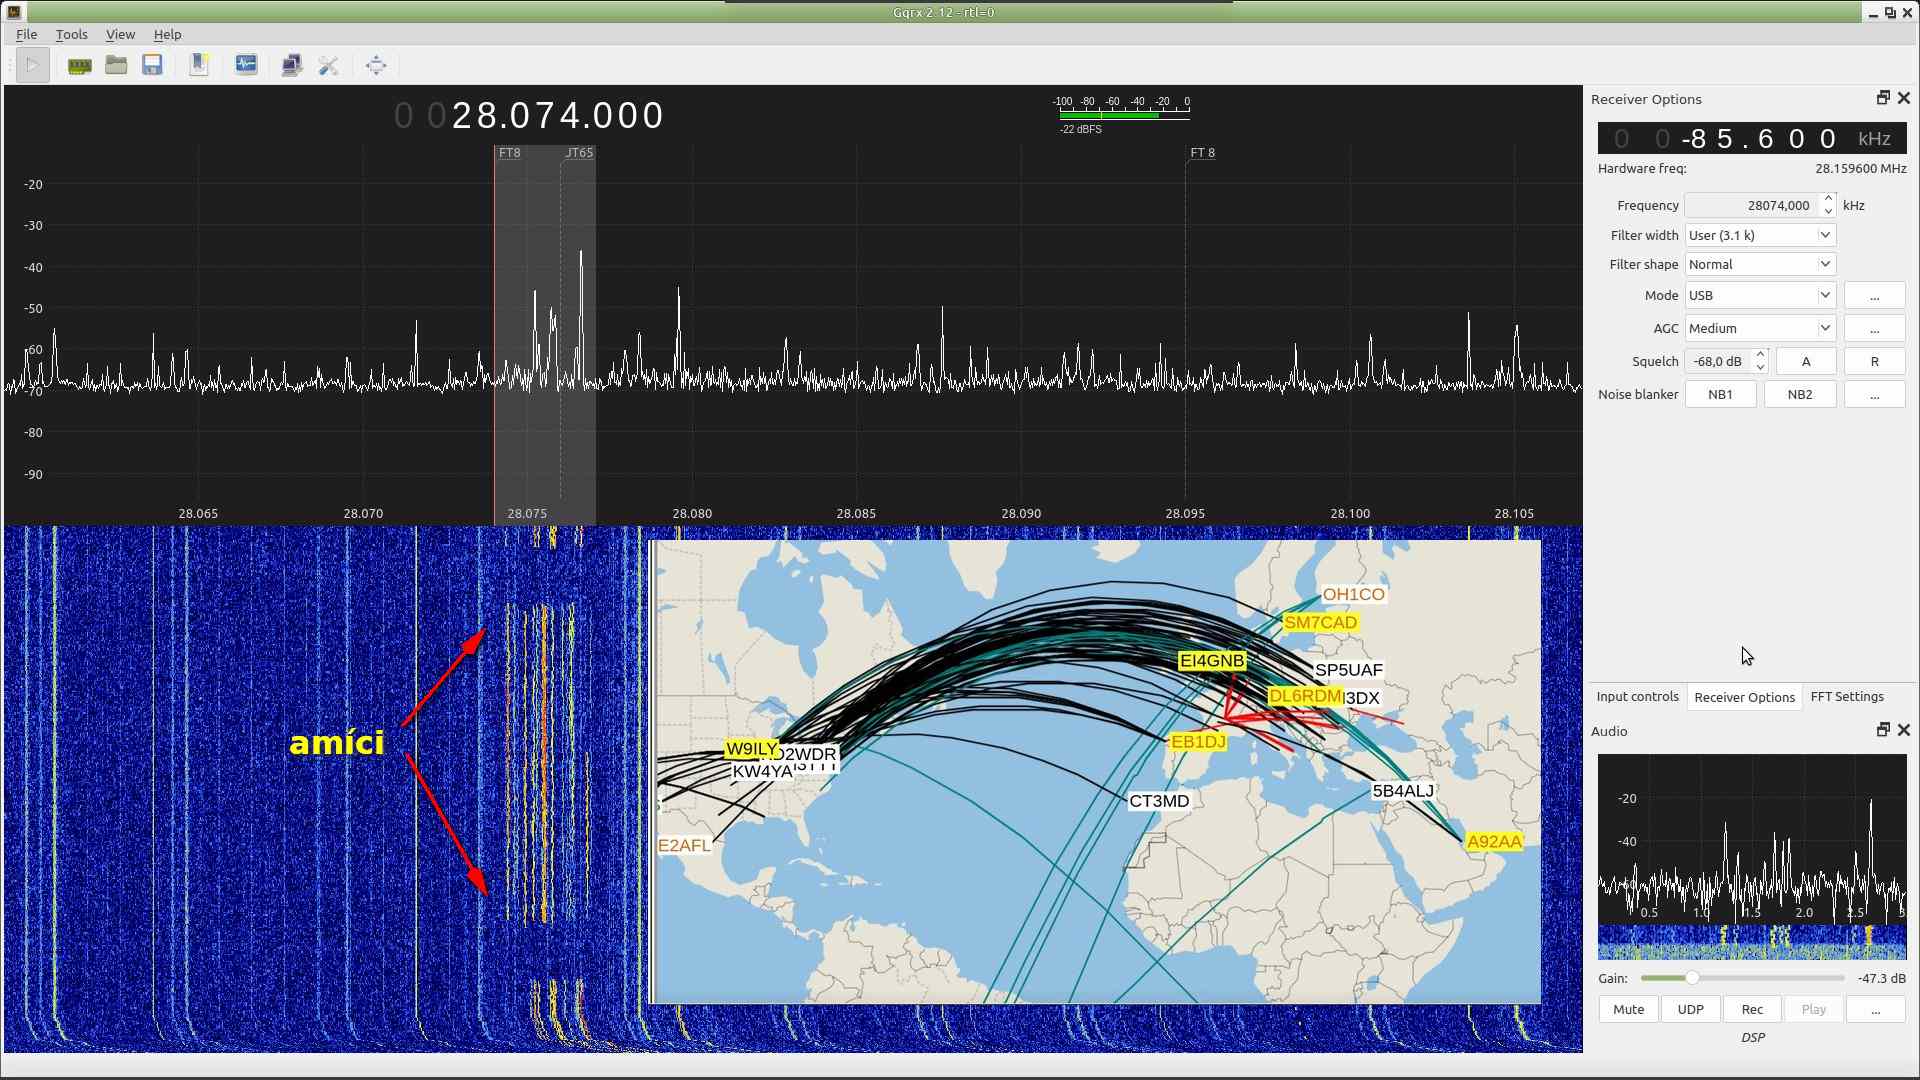1920x1080 pixels.
Task: Toggle NB1 noise blanker
Action: click(1720, 395)
